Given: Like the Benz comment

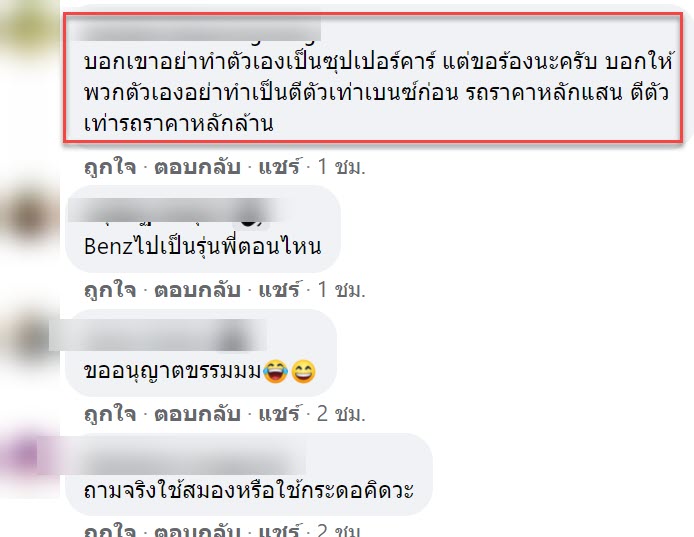Looking at the screenshot, I should tap(110, 290).
